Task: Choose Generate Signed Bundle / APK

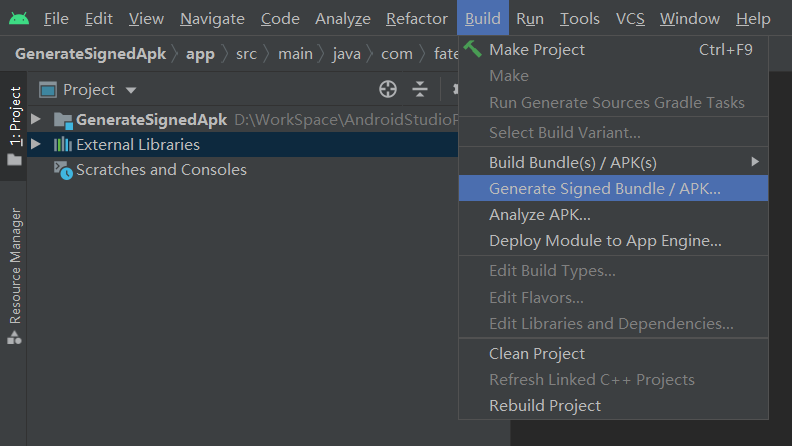Action: point(613,188)
